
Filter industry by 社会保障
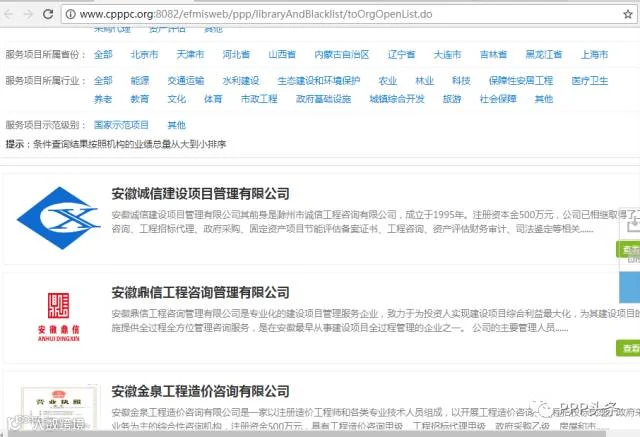(498, 99)
